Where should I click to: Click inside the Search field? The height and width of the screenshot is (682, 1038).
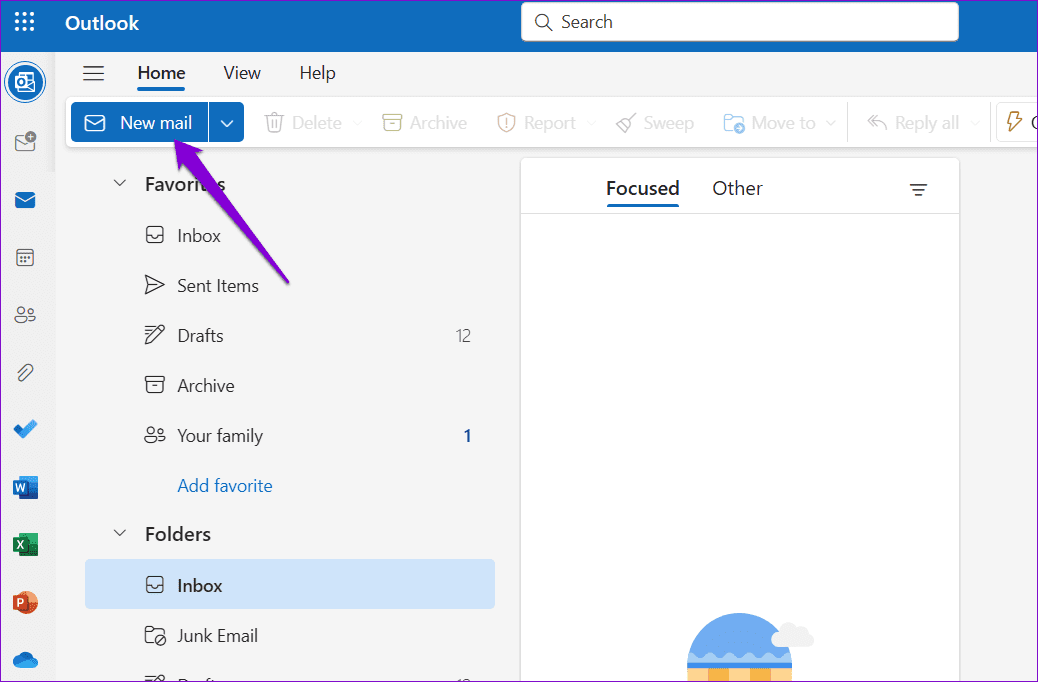coord(740,21)
